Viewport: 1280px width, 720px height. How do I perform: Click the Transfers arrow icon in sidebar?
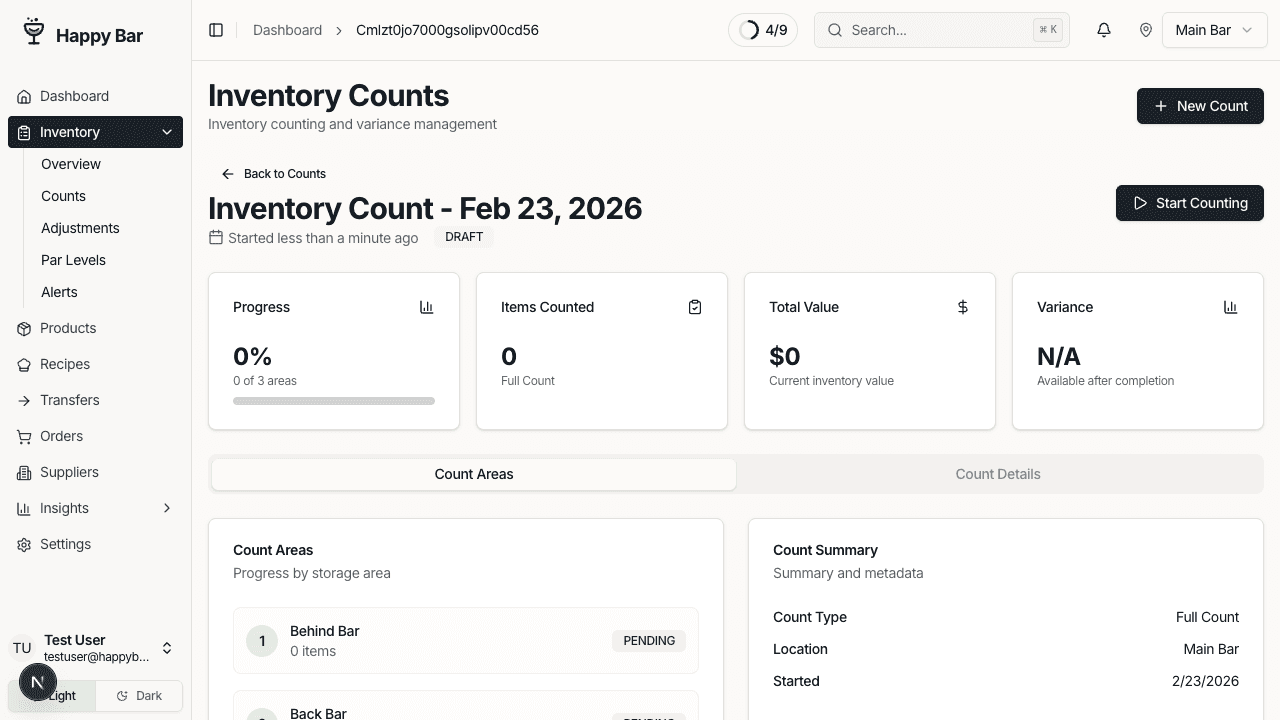22,400
